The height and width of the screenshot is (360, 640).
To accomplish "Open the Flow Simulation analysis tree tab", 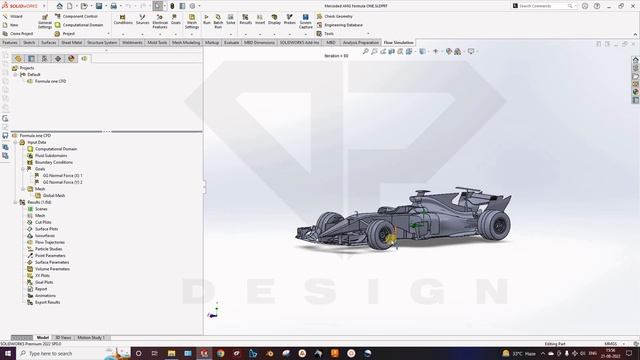I will [x=84, y=59].
